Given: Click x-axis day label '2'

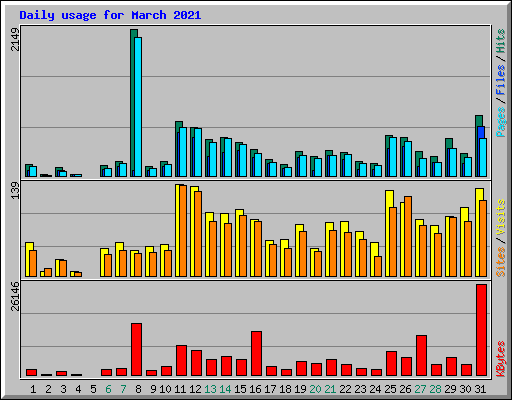Looking at the screenshot, I should pyautogui.click(x=48, y=389).
